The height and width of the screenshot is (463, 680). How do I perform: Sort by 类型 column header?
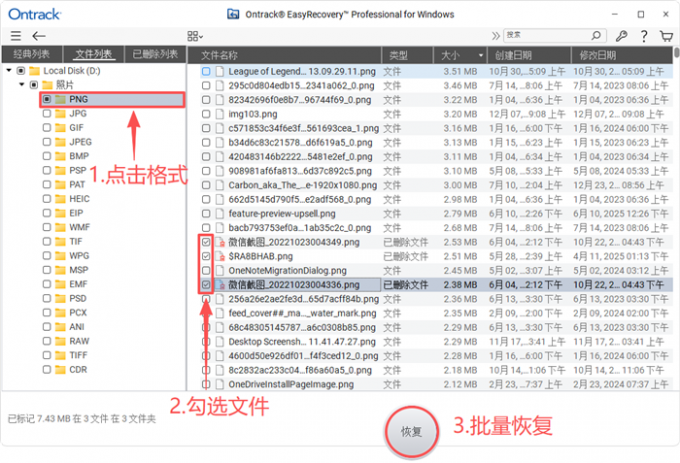(x=407, y=55)
